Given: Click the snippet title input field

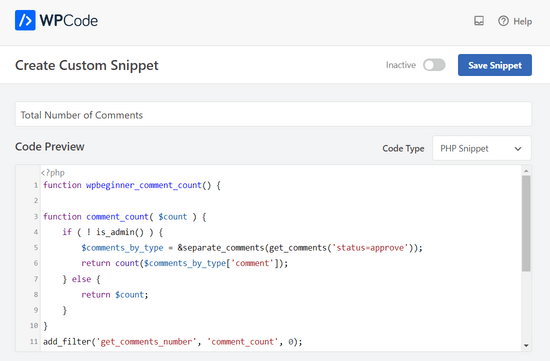Looking at the screenshot, I should (x=273, y=114).
